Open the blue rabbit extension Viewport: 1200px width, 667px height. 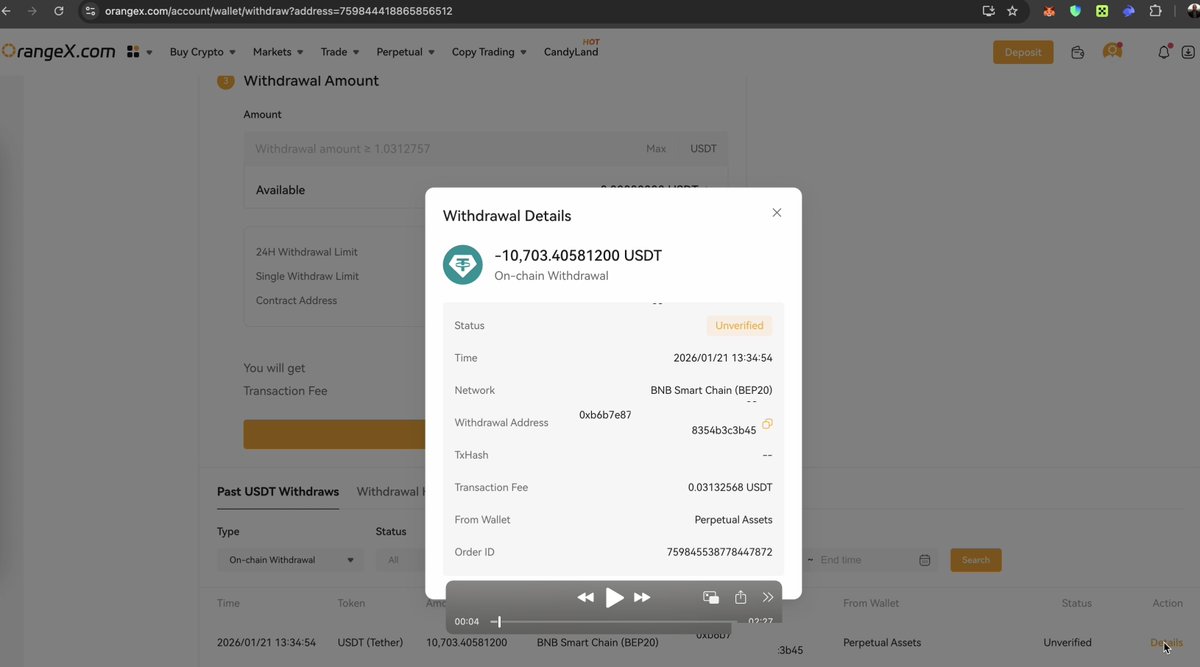click(x=1129, y=11)
